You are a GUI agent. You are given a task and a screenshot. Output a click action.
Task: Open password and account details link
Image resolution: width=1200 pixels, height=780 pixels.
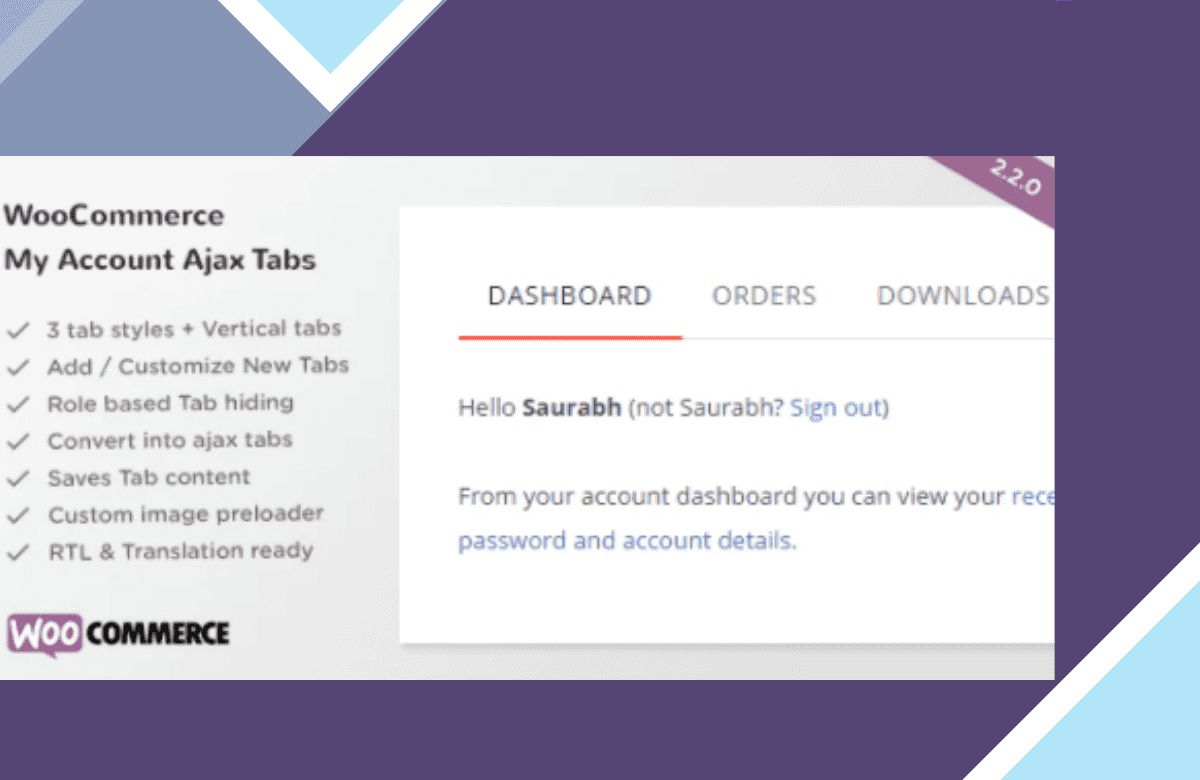point(627,541)
